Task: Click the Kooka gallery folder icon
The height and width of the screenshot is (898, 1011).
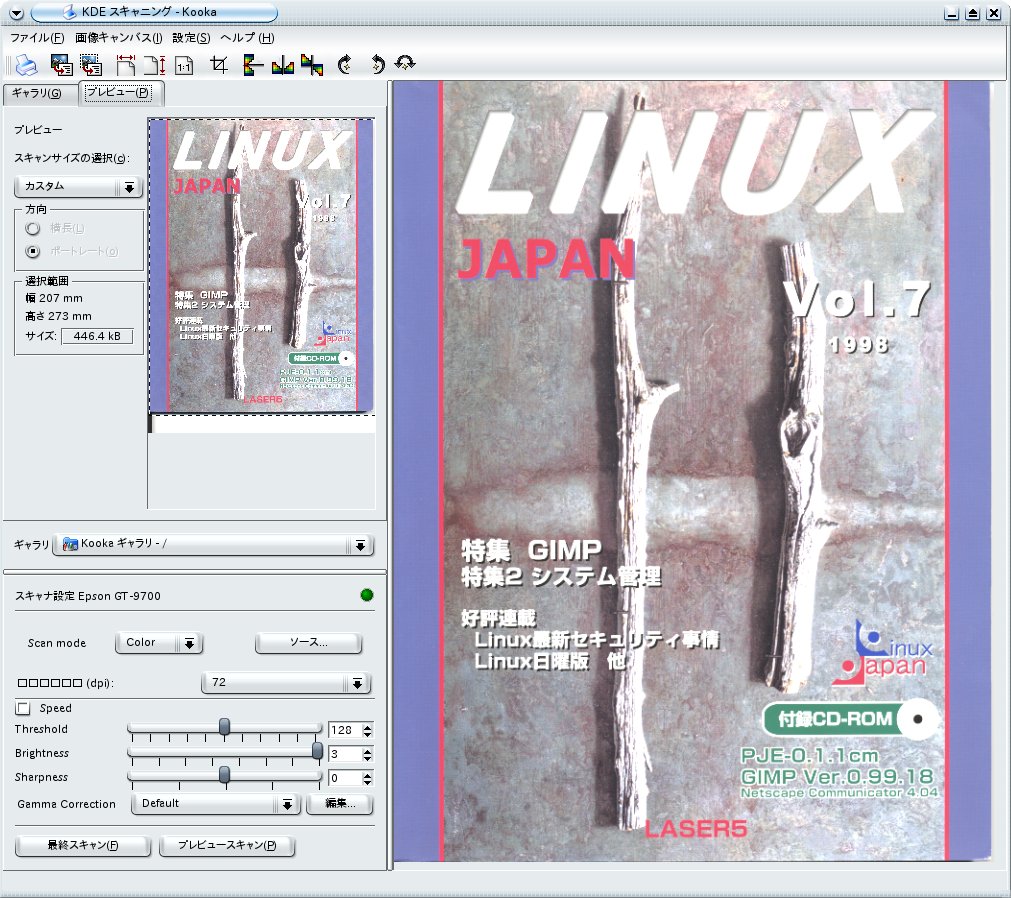Action: point(70,545)
